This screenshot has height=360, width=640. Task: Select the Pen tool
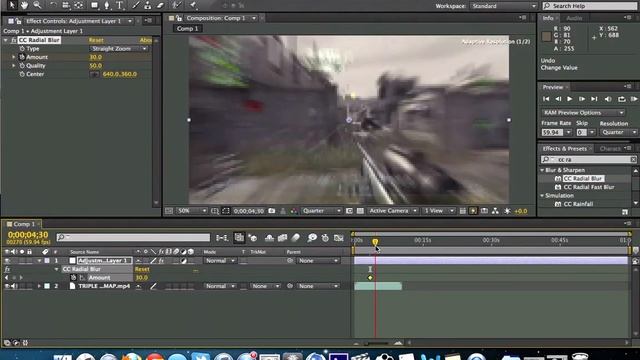(x=107, y=5)
